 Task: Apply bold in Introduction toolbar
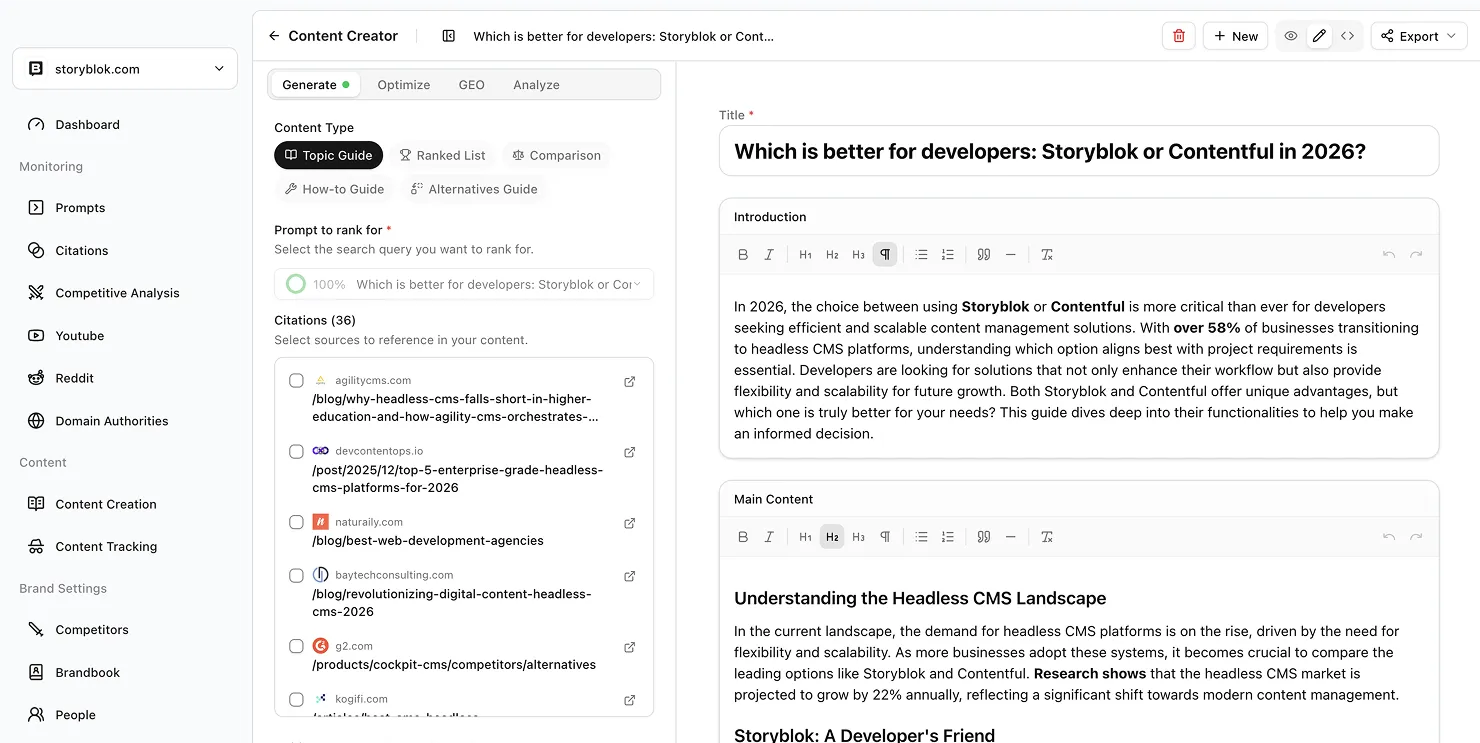pyautogui.click(x=743, y=255)
